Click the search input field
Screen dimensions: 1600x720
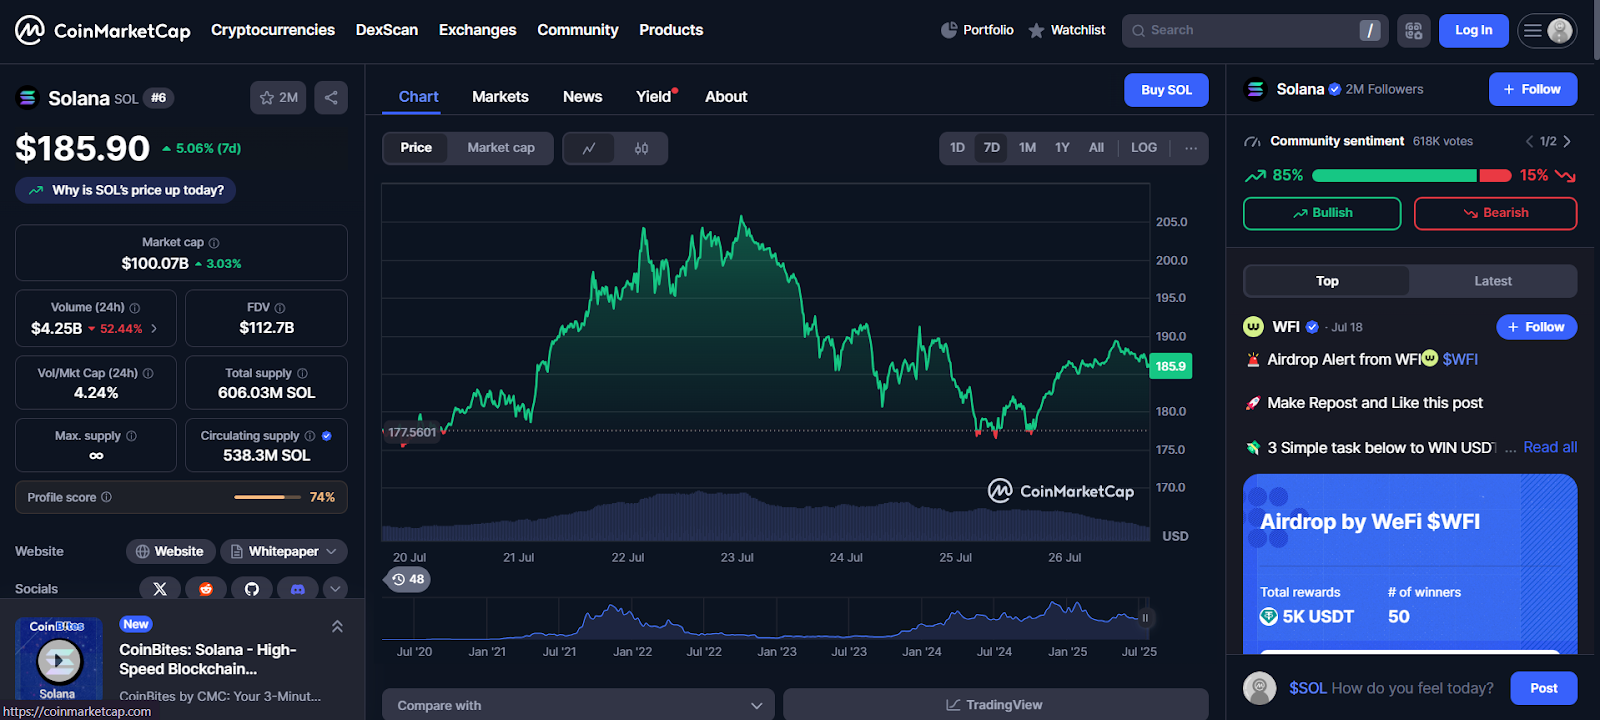coord(1255,31)
